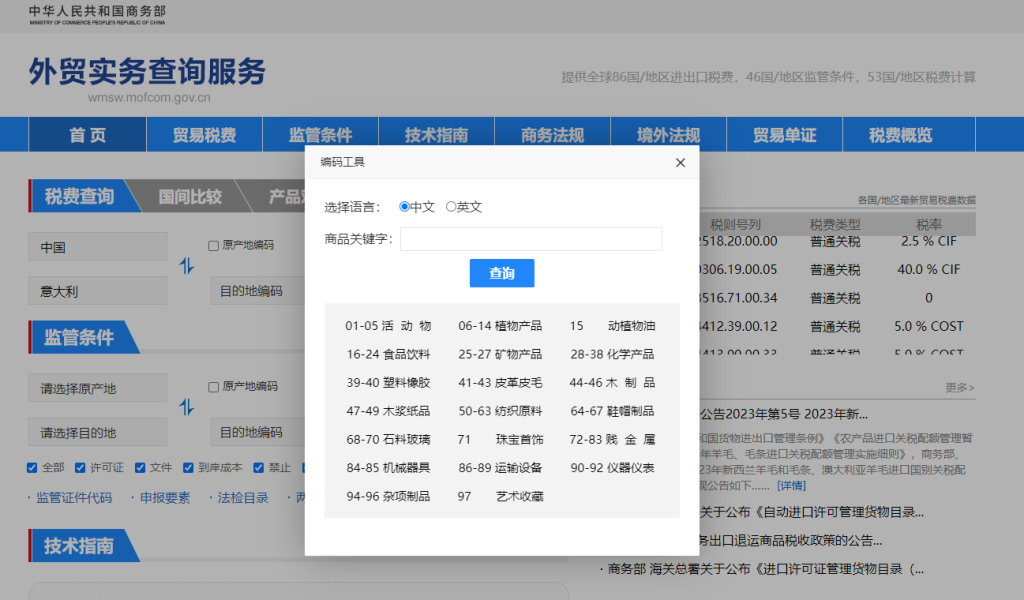Open the 税费概览 navigation tab
The width and height of the screenshot is (1024, 600).
[901, 135]
